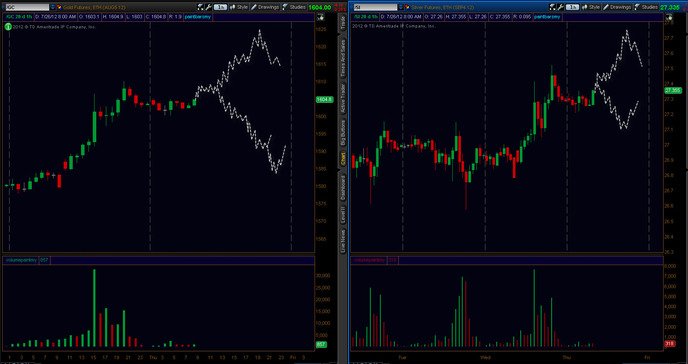The image size is (688, 364).
Task: Click the Gold chart corner camera icon
Action: click(320, 17)
